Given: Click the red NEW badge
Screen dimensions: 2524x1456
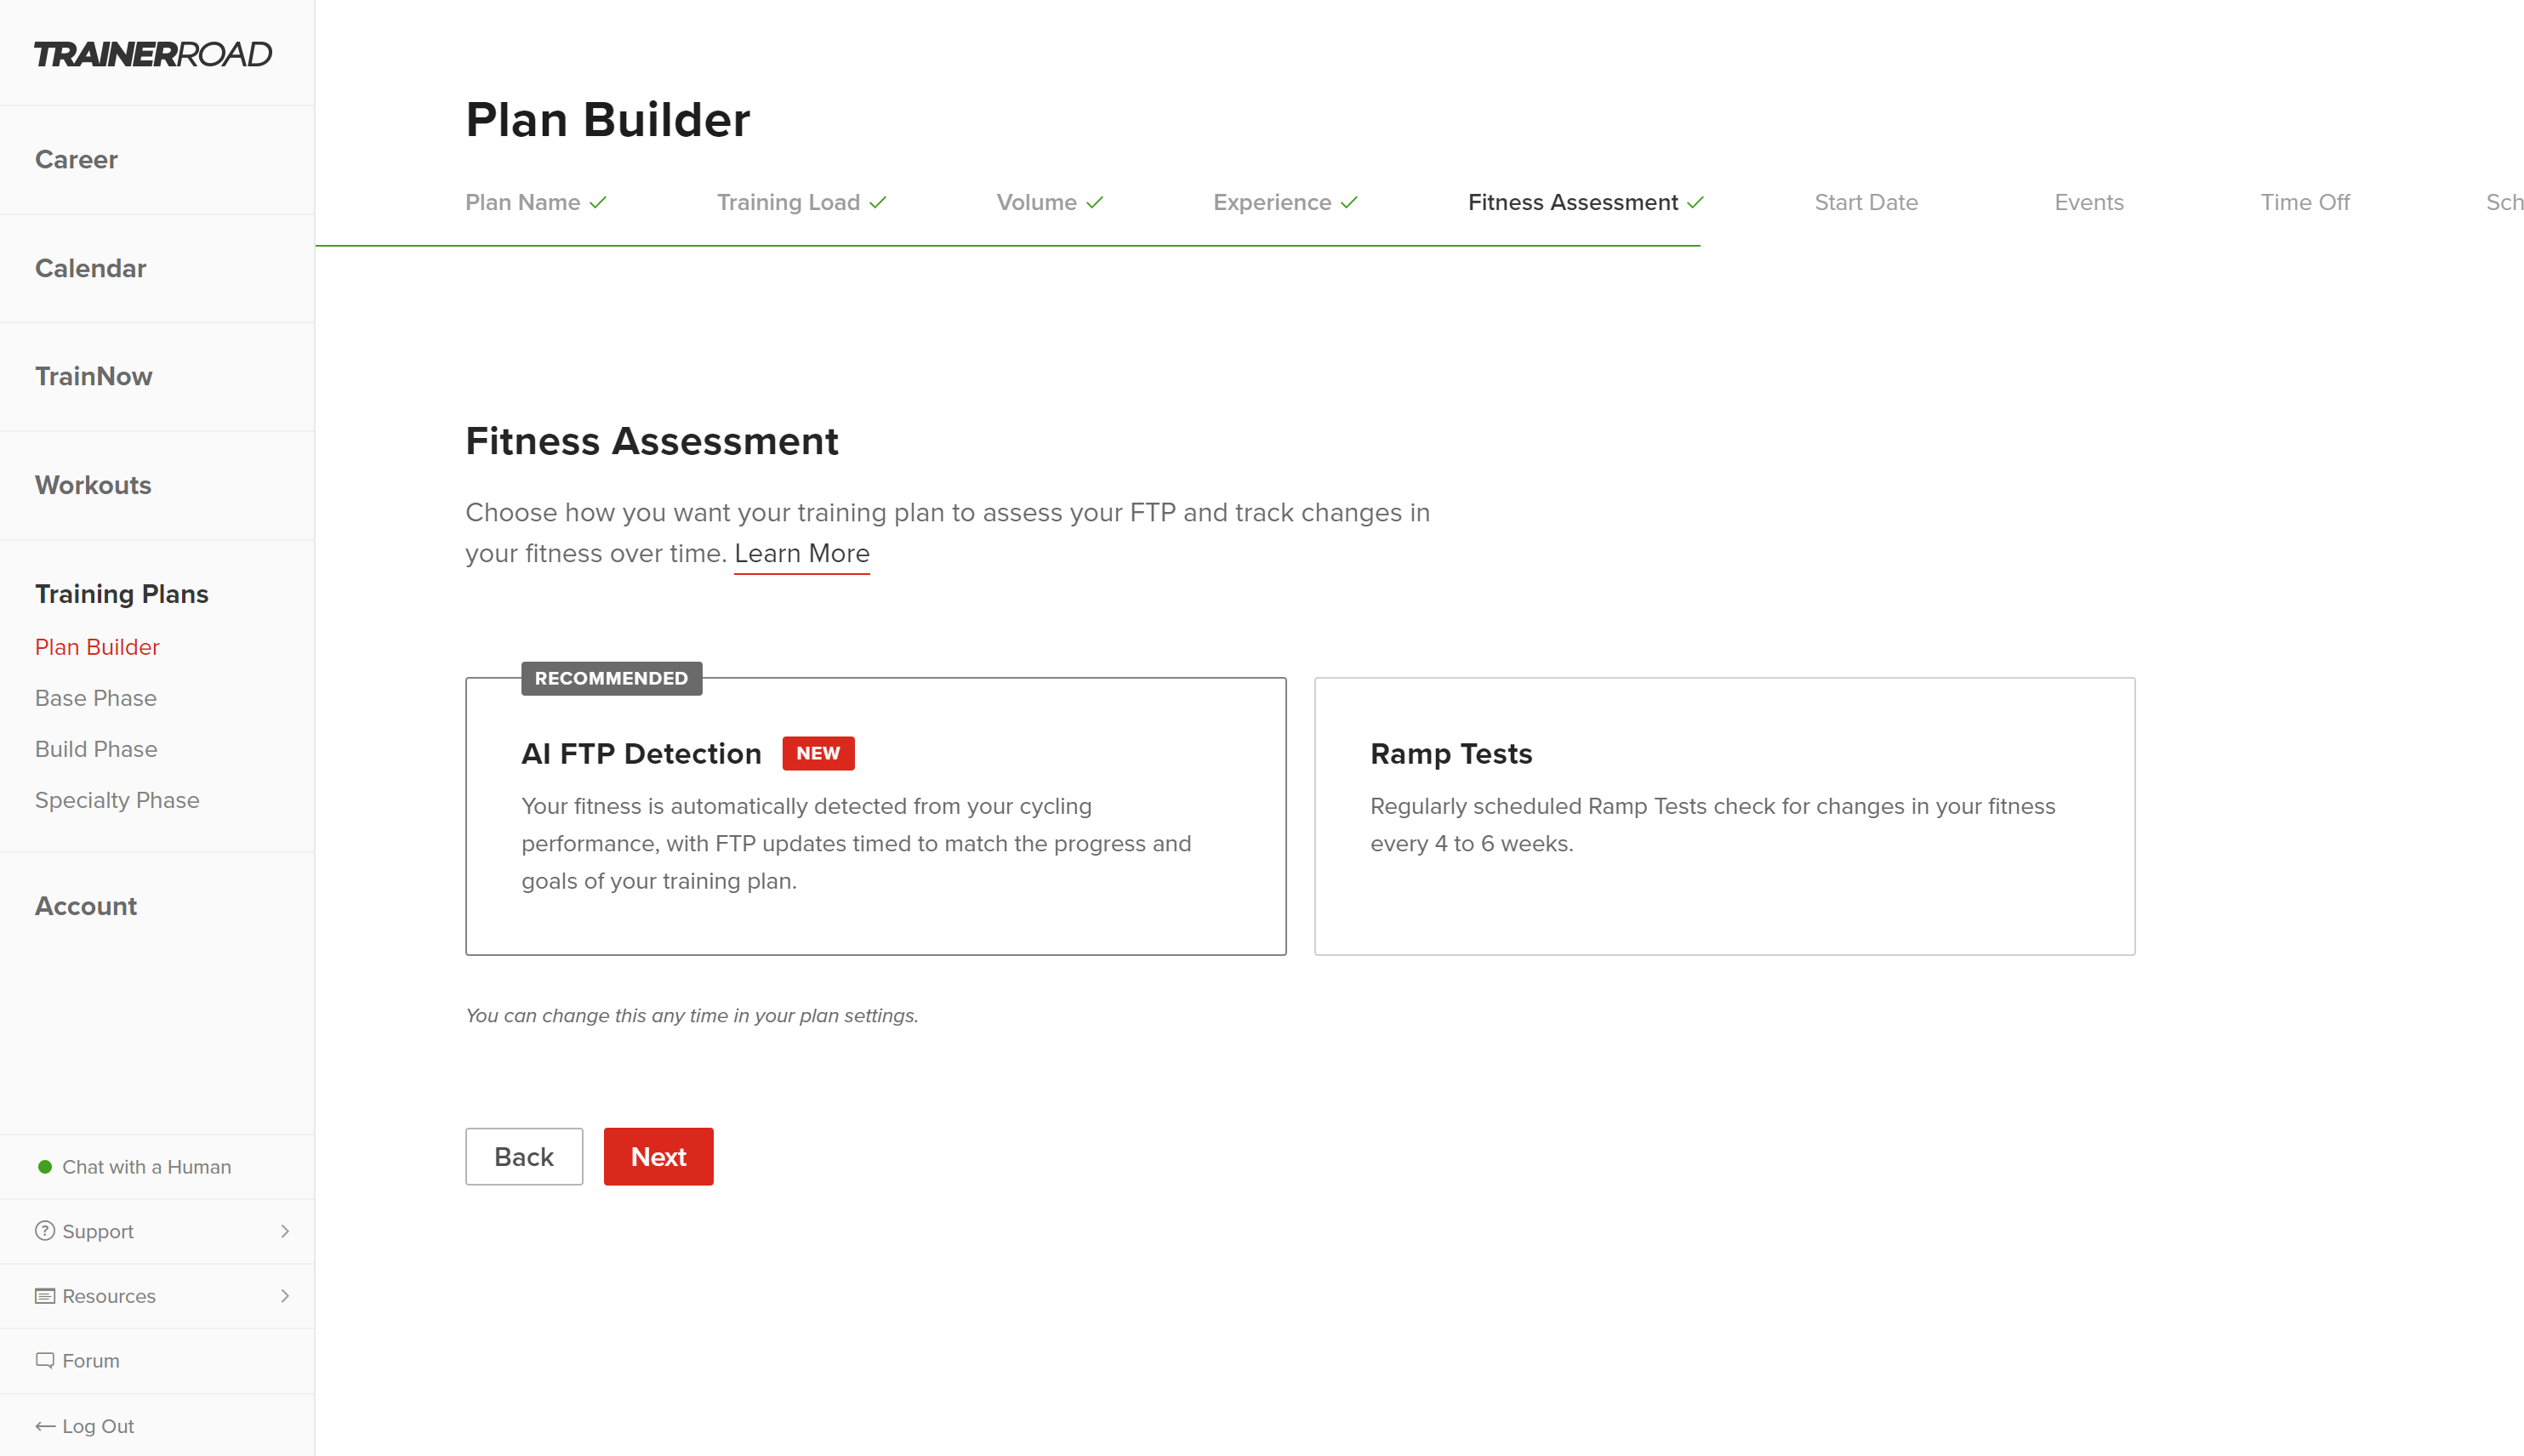Looking at the screenshot, I should [817, 753].
